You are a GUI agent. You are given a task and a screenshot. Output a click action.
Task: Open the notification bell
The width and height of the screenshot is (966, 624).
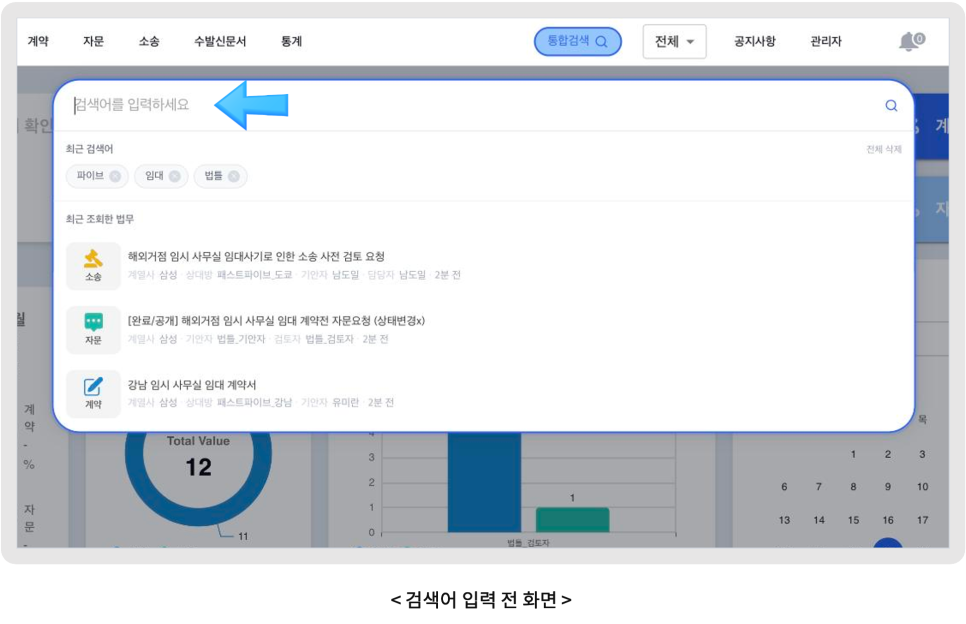click(x=911, y=41)
